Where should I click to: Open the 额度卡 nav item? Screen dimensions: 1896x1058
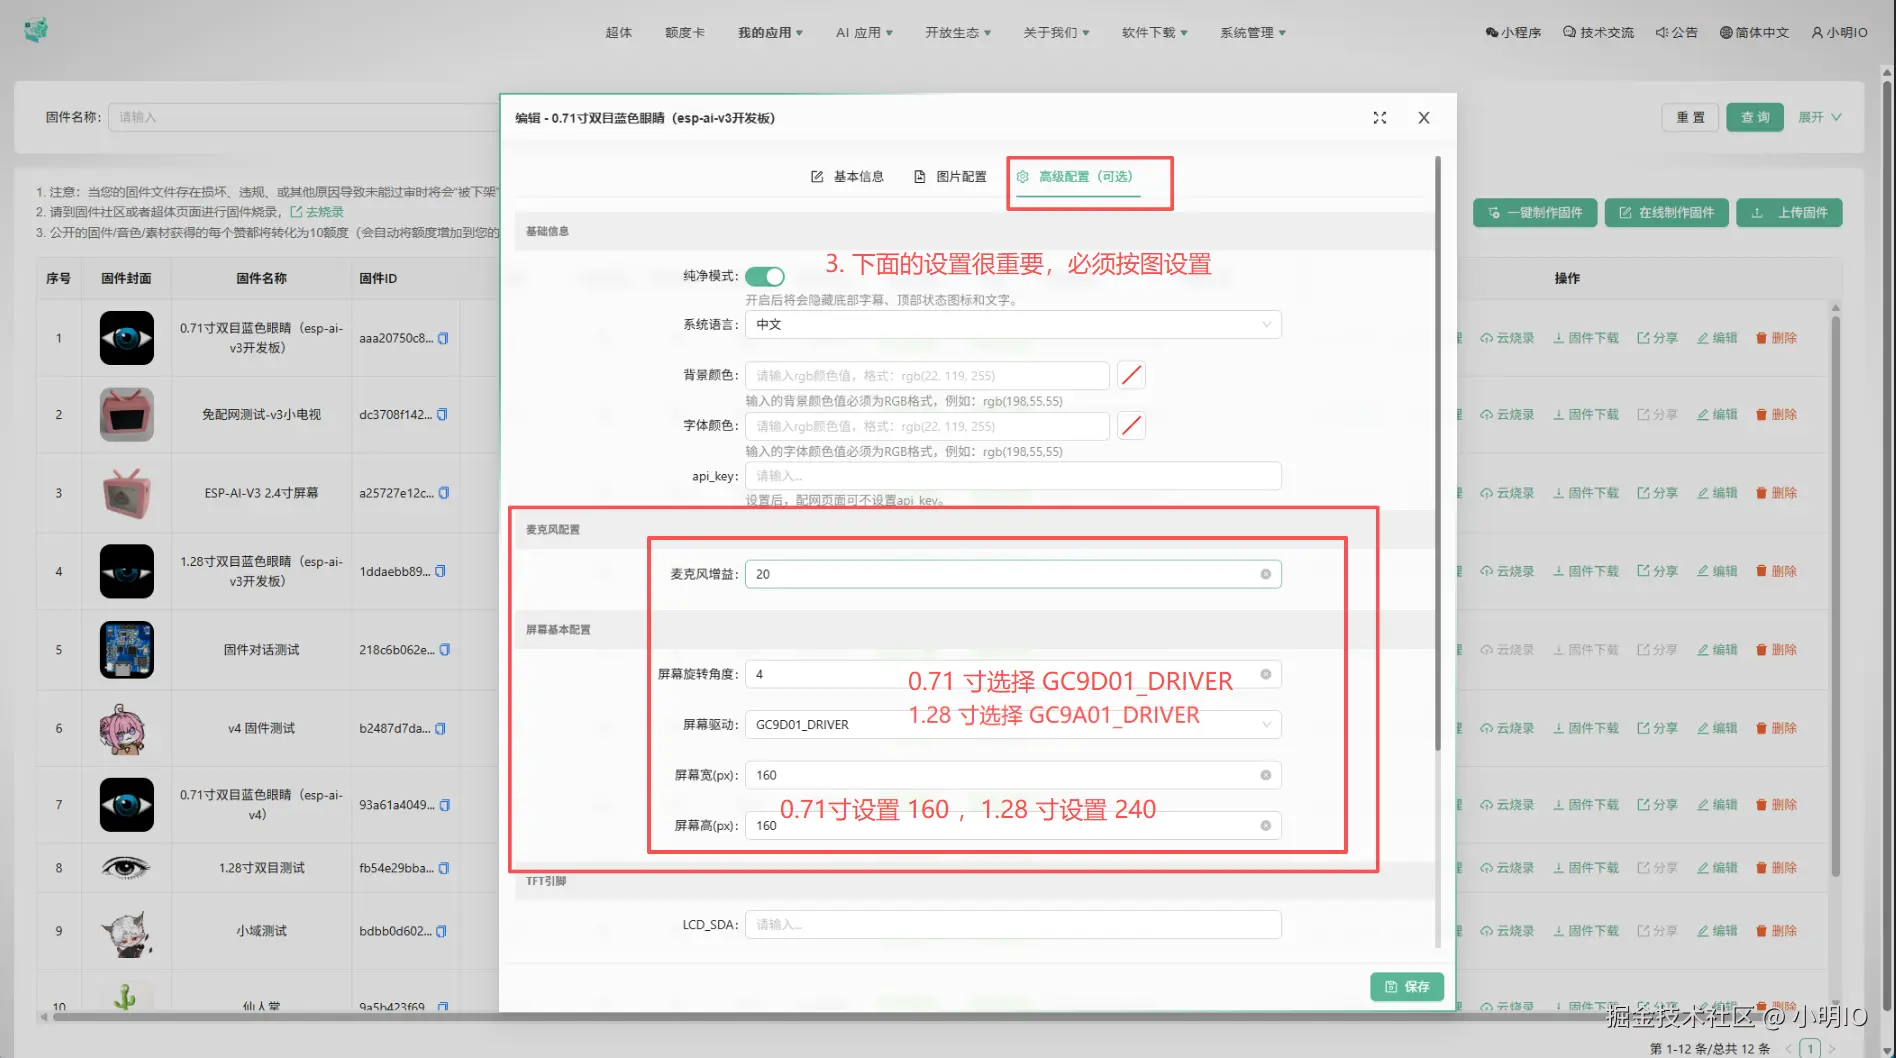pyautogui.click(x=685, y=32)
